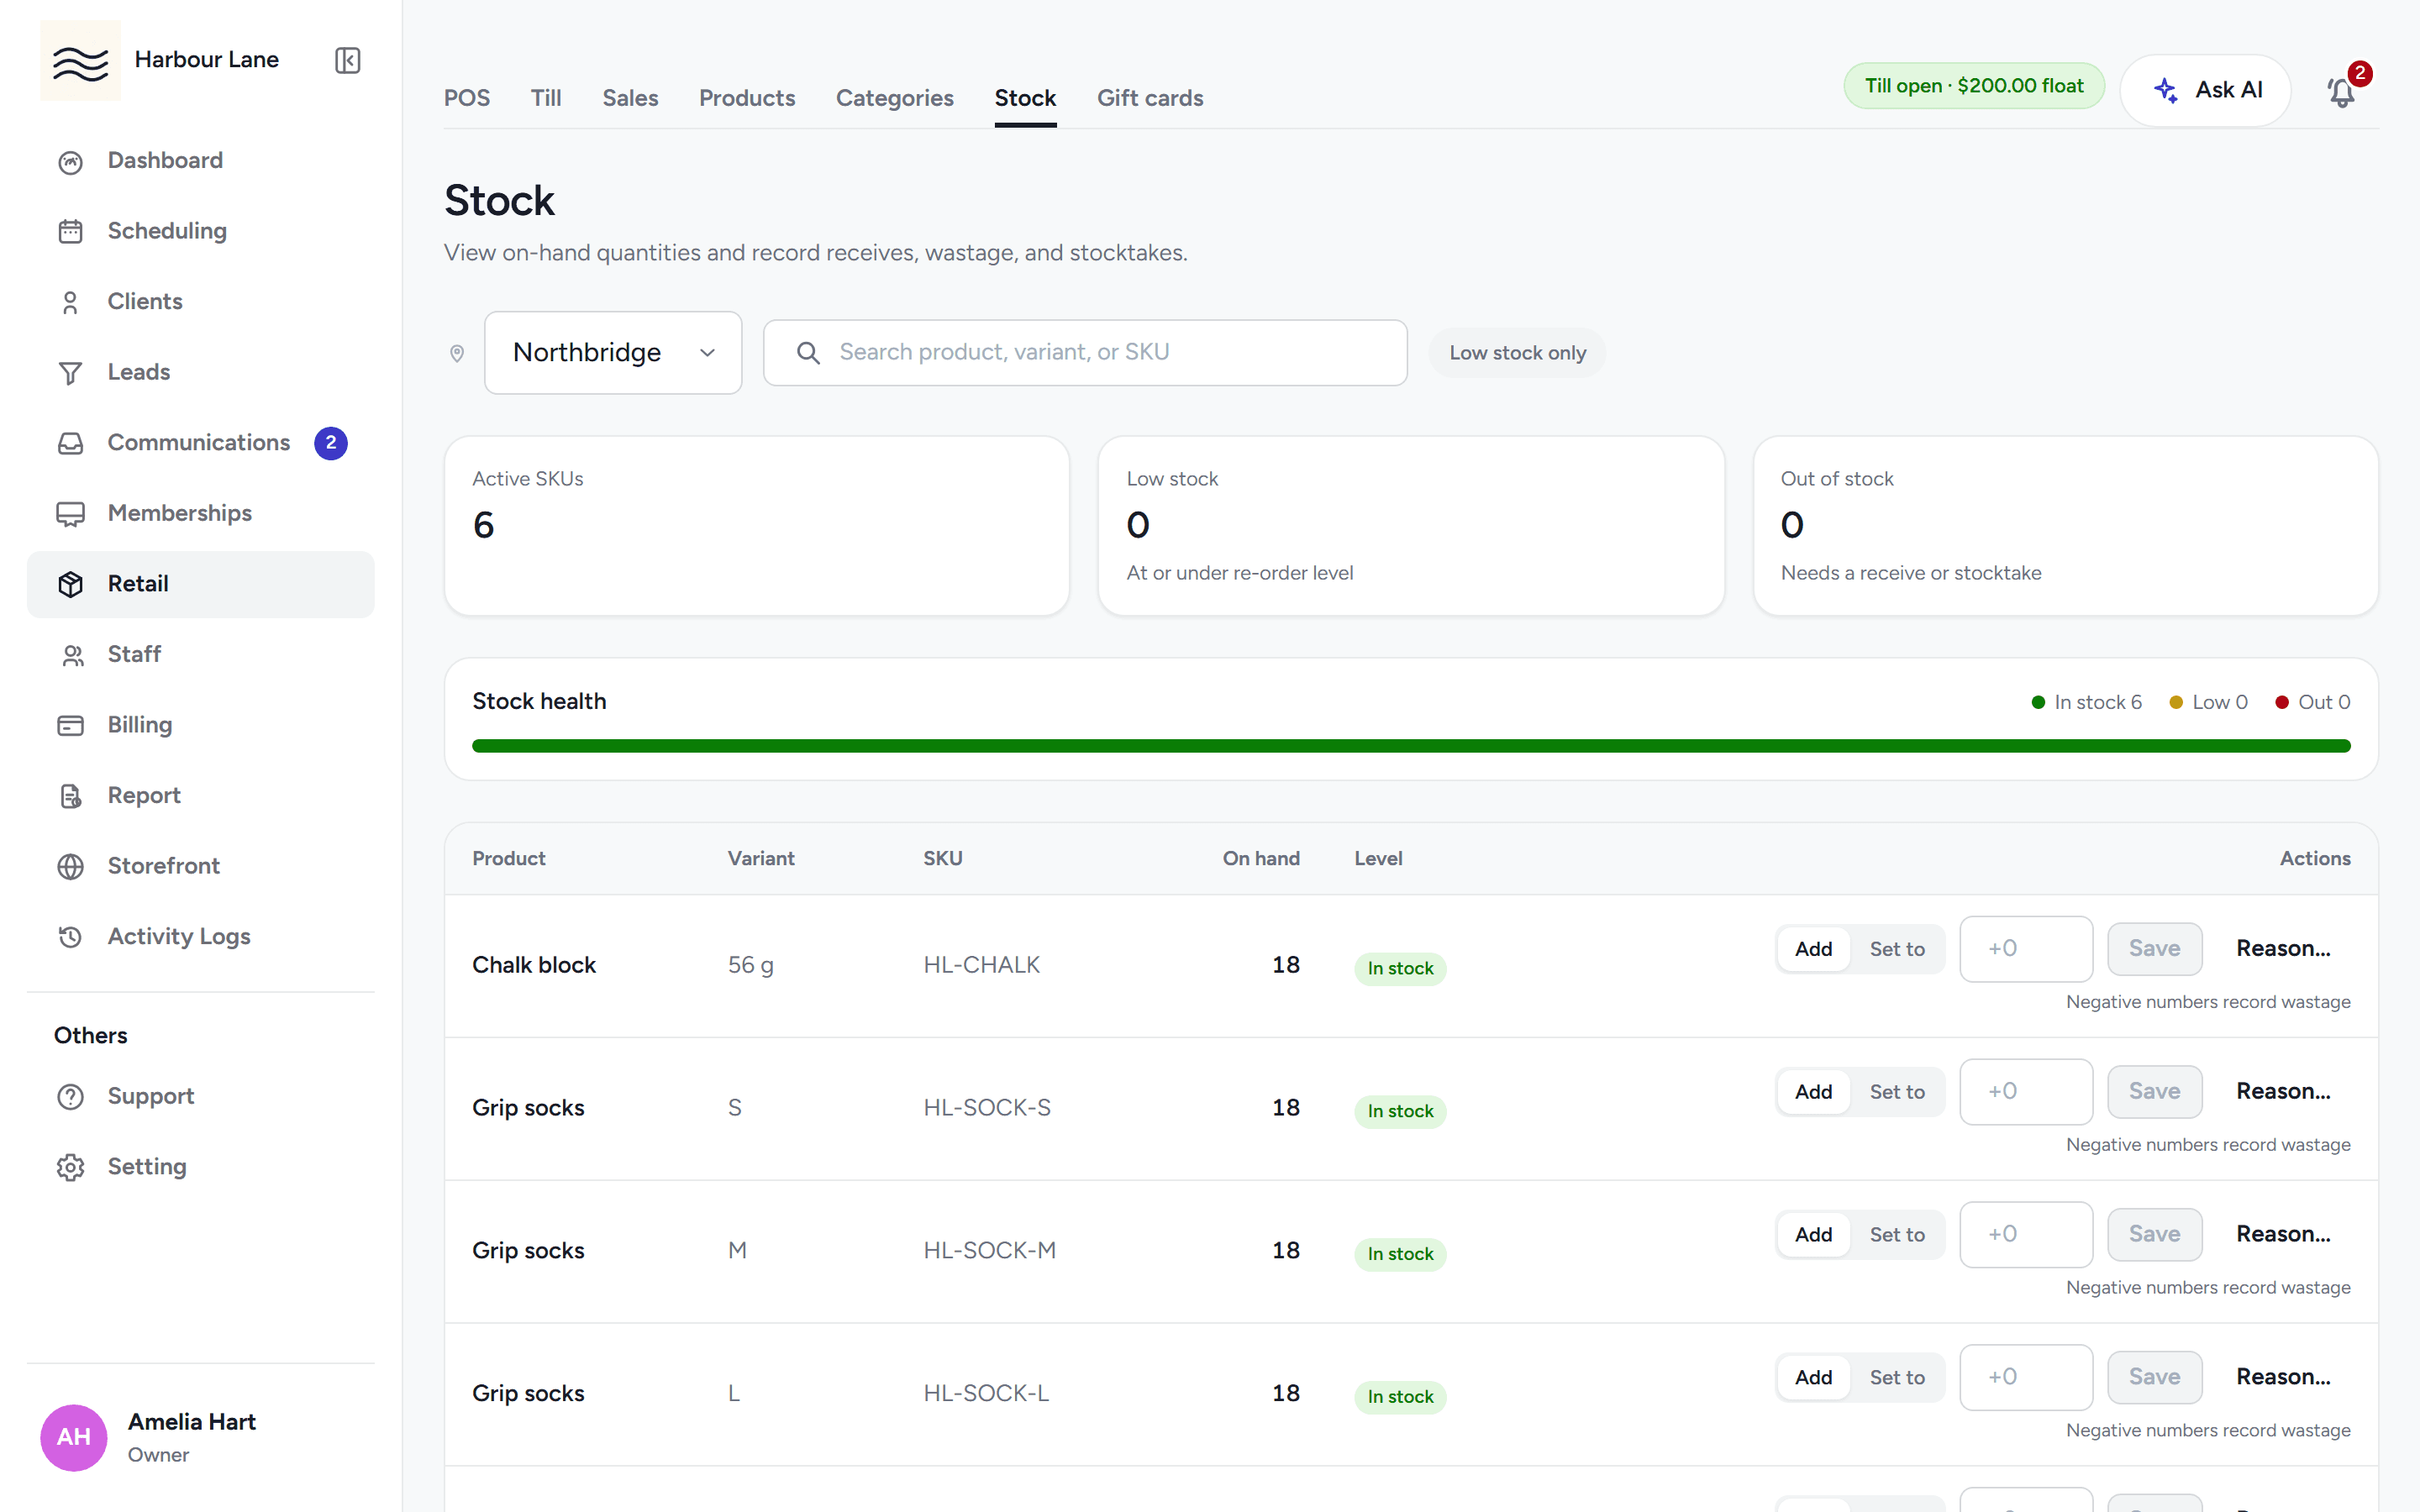
Task: Click the Memberships card icon
Action: pos(70,514)
